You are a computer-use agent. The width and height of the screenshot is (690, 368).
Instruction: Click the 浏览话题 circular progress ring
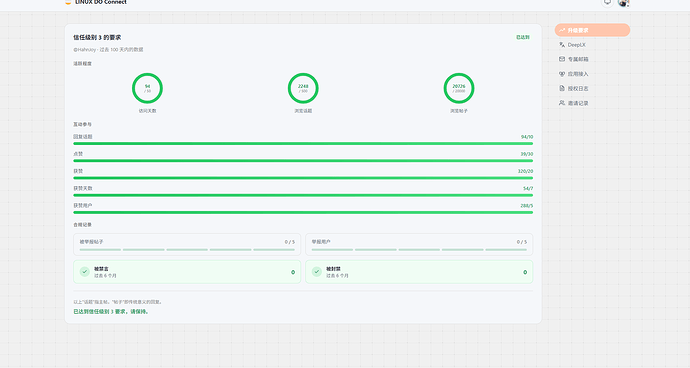click(x=303, y=88)
